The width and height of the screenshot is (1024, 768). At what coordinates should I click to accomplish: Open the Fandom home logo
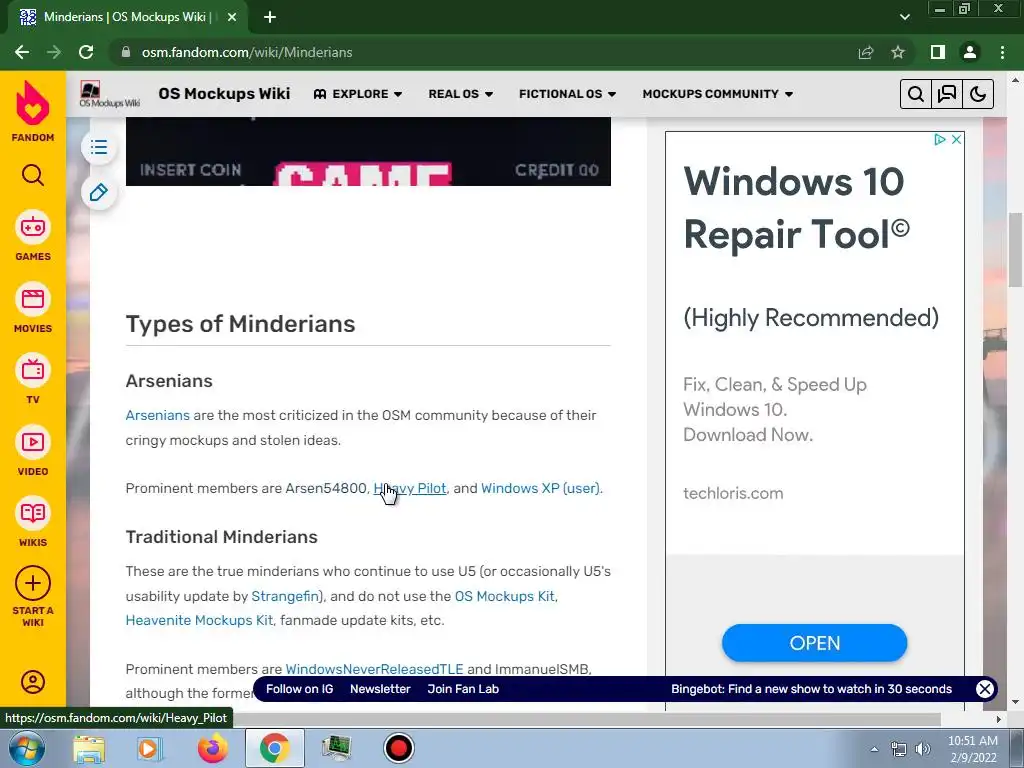click(x=33, y=111)
